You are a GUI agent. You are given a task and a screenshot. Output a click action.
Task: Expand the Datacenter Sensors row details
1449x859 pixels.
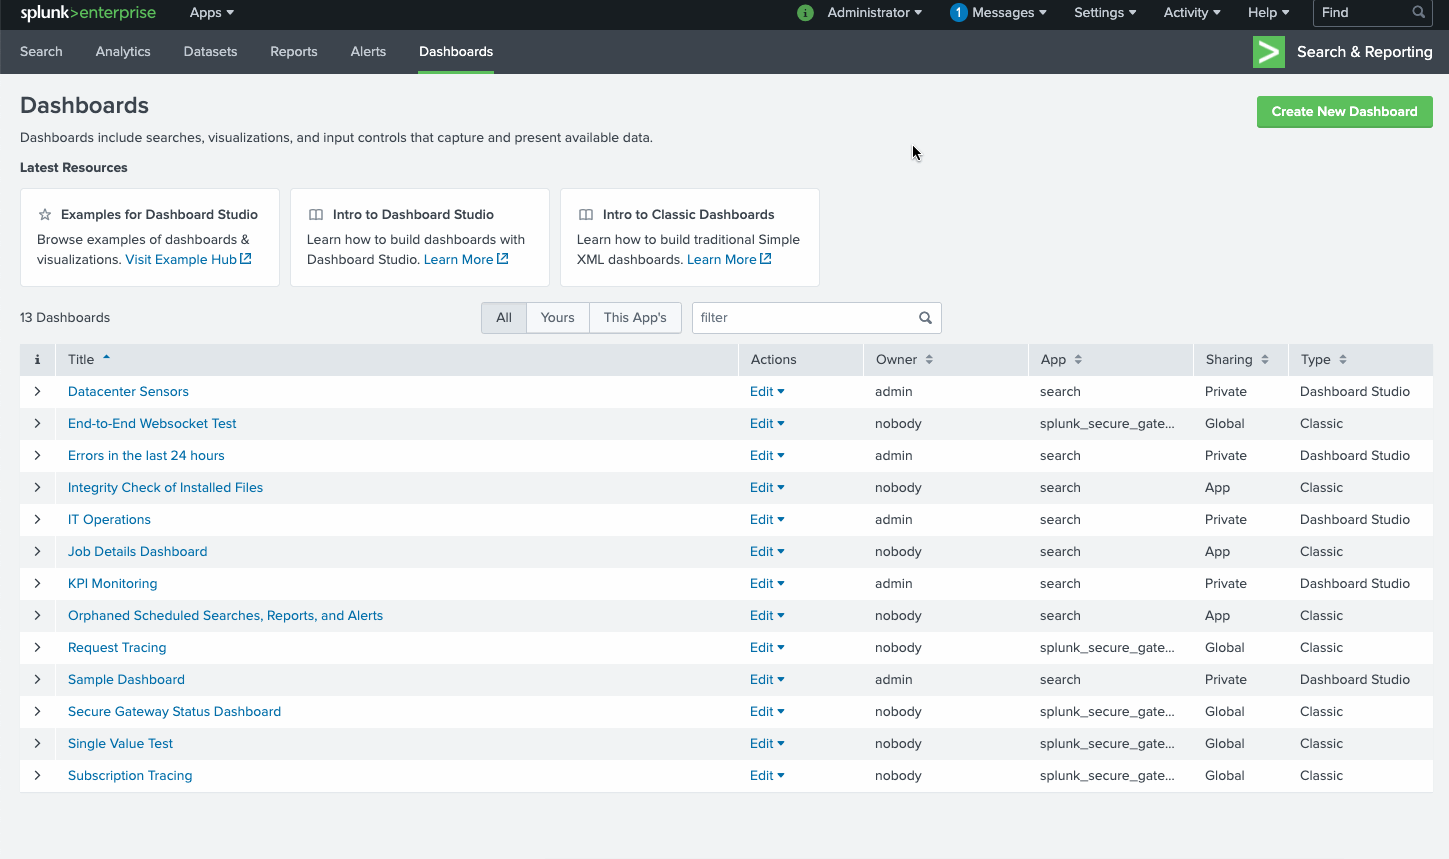point(37,392)
